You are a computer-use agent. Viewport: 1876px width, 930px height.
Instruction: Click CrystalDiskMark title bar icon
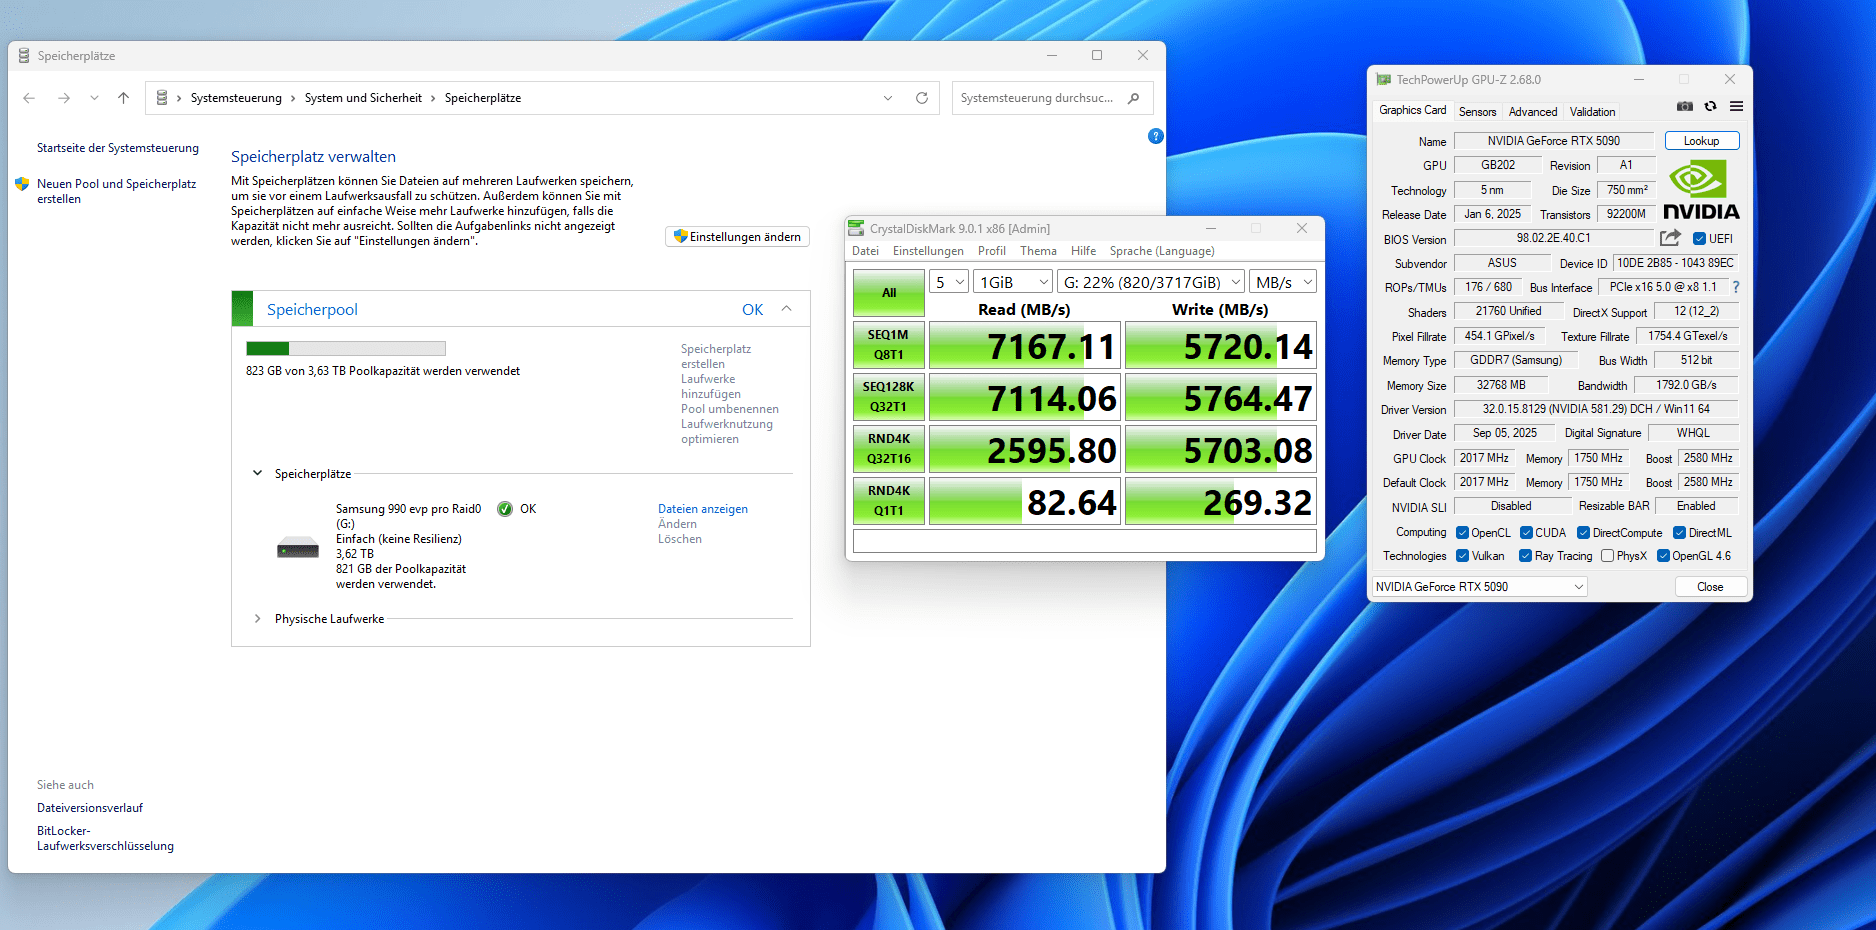(x=856, y=228)
